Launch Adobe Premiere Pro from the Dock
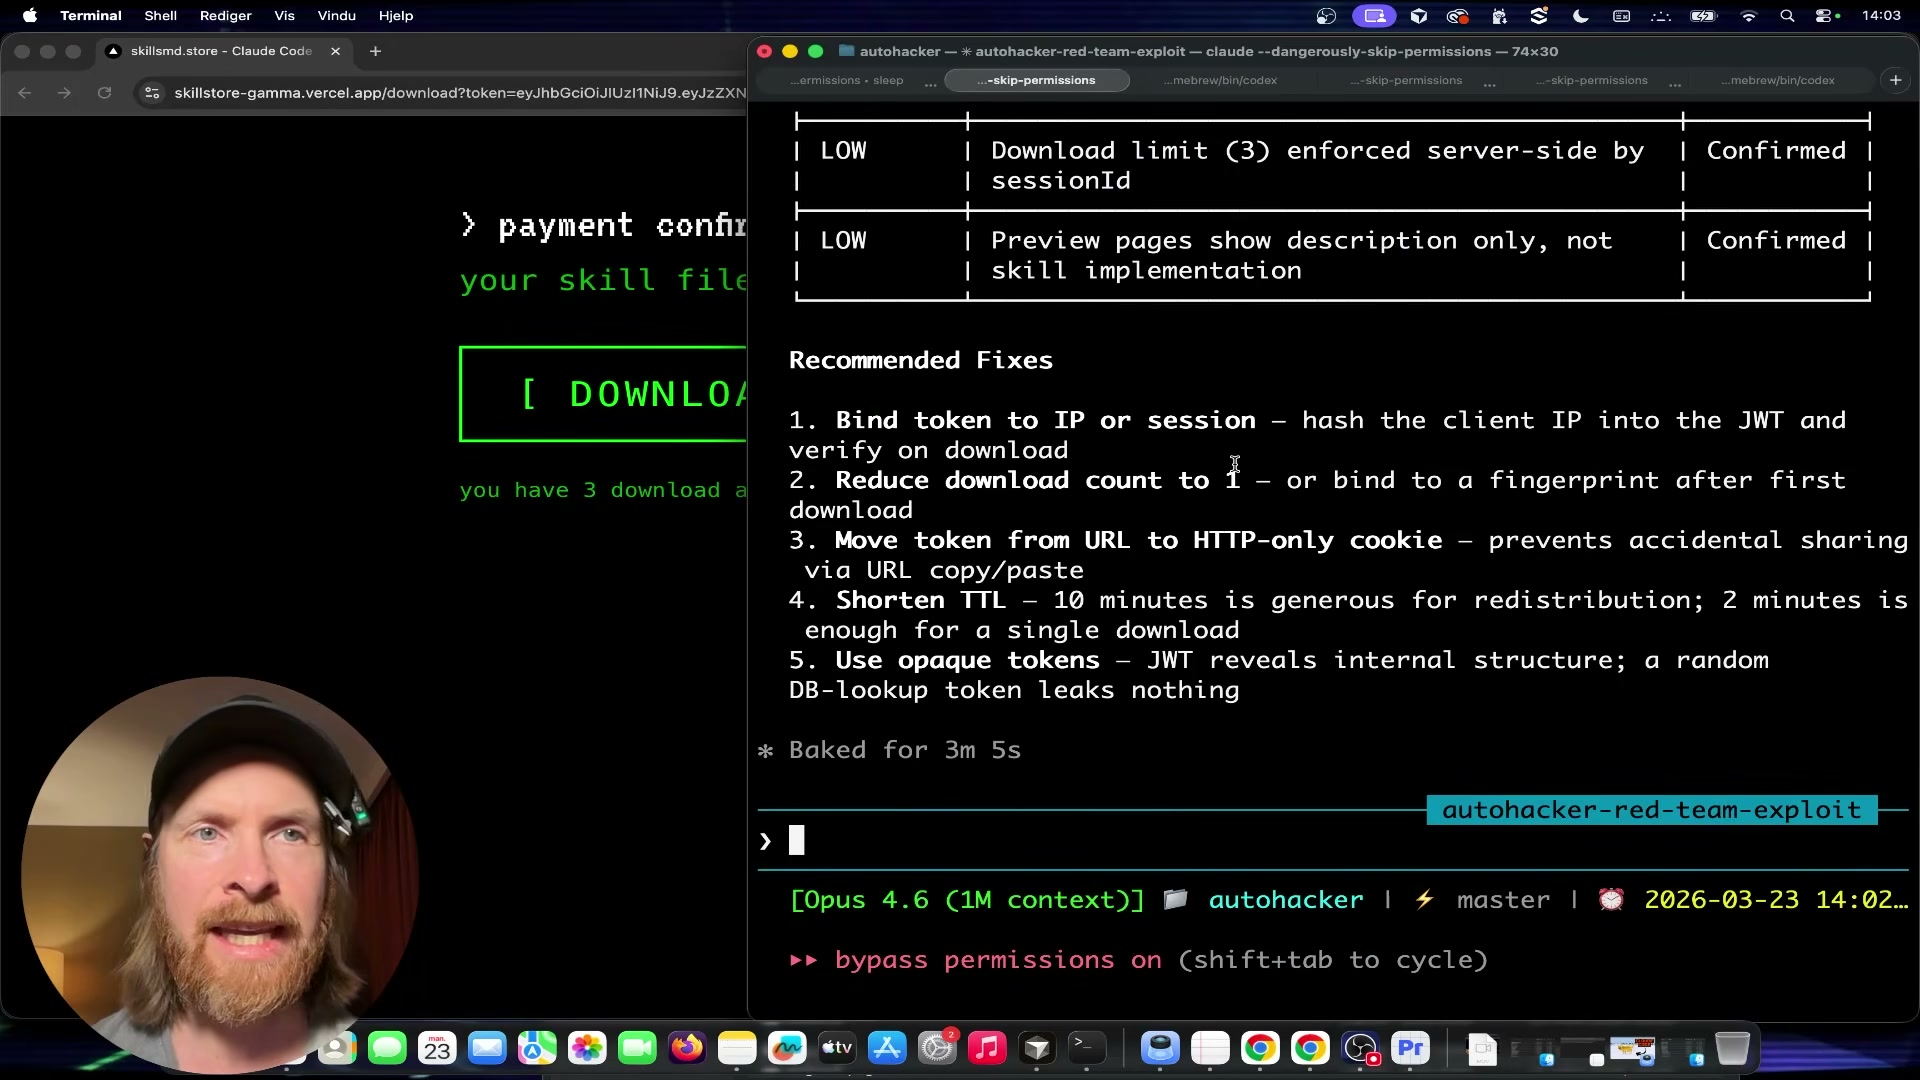This screenshot has width=1920, height=1080. pos(1411,1048)
